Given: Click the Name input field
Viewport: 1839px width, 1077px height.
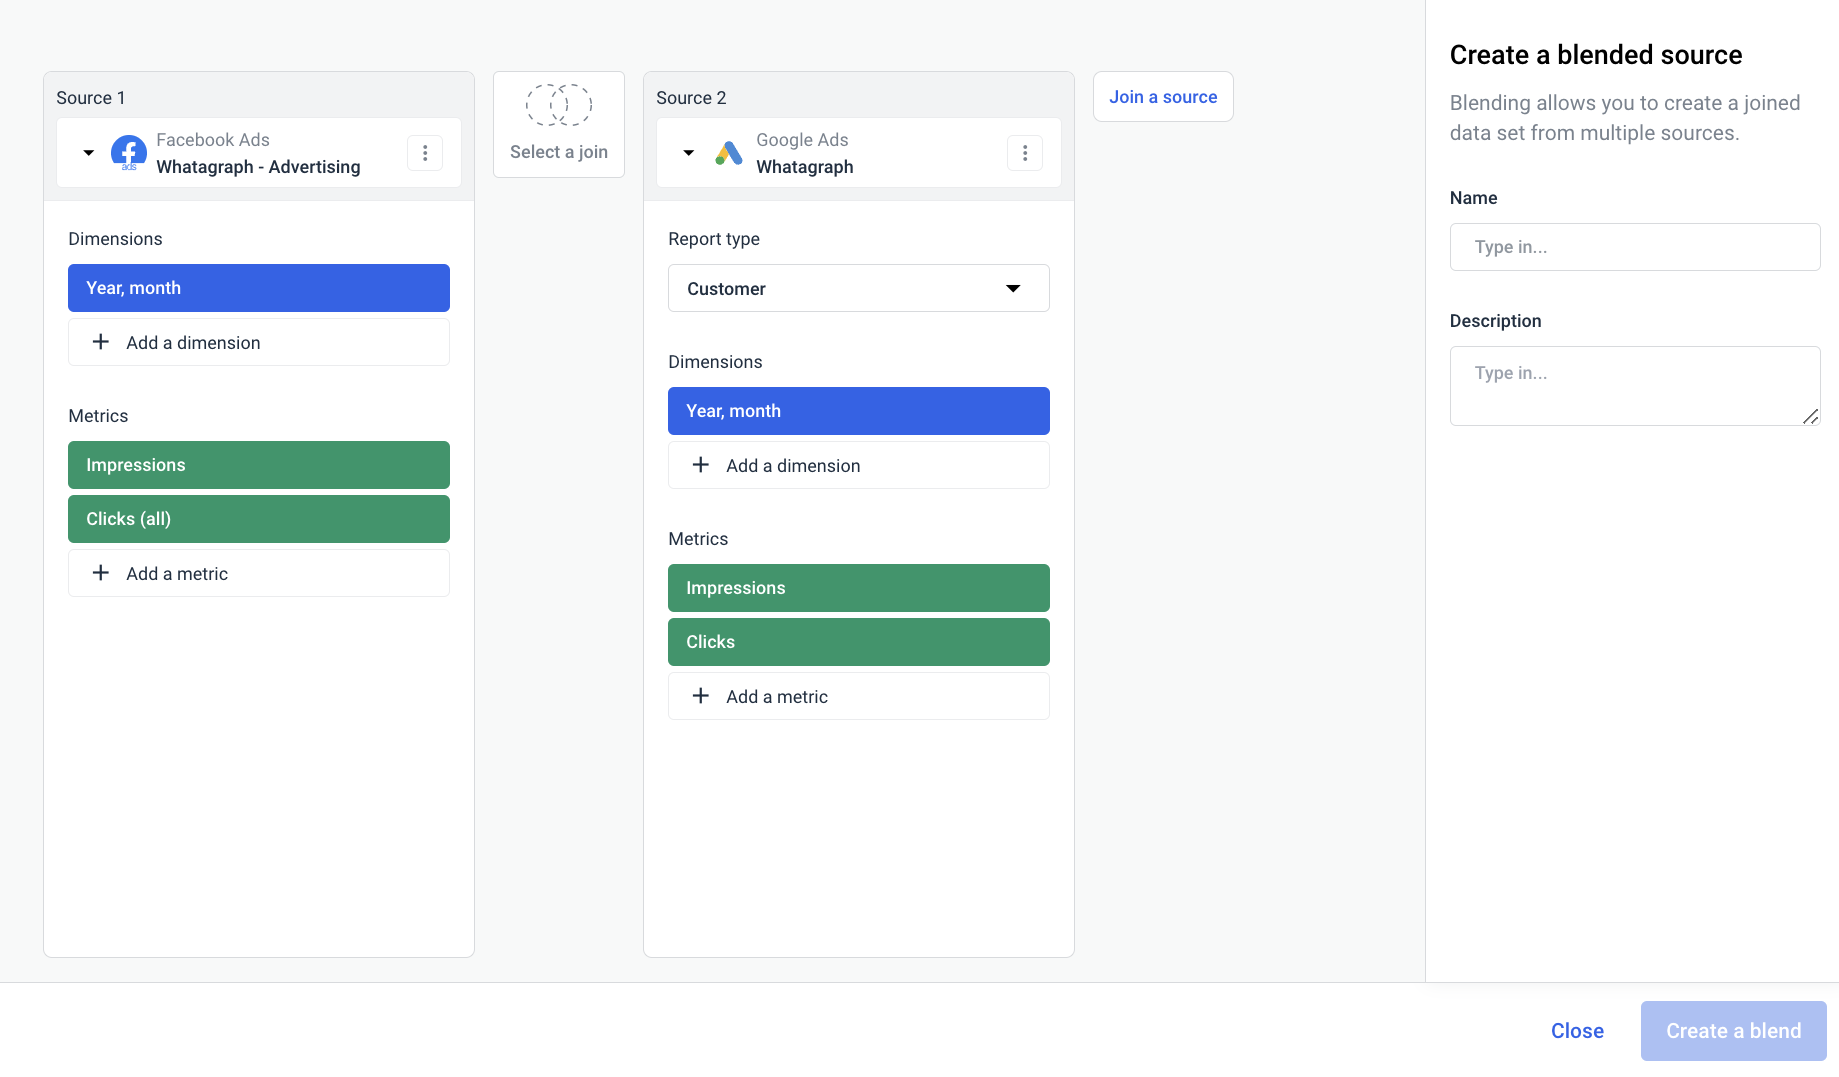Looking at the screenshot, I should pyautogui.click(x=1634, y=246).
